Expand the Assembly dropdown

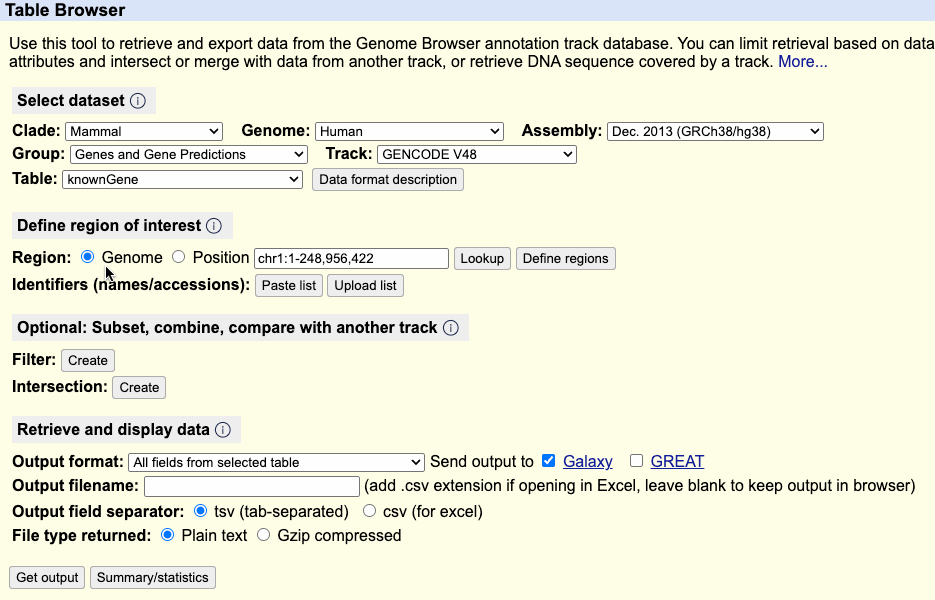pos(714,131)
